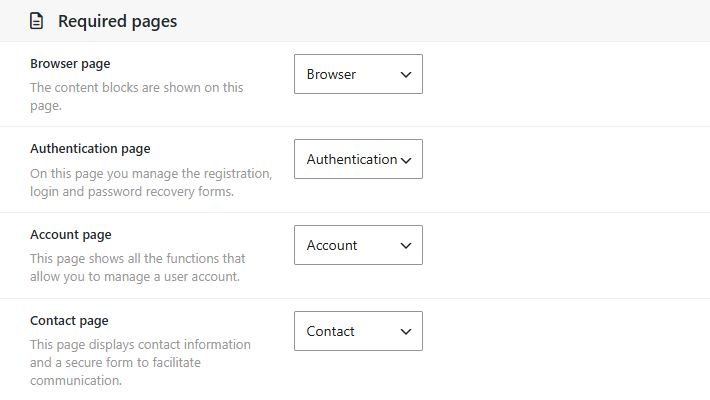Click the Authentication page label

[90, 149]
